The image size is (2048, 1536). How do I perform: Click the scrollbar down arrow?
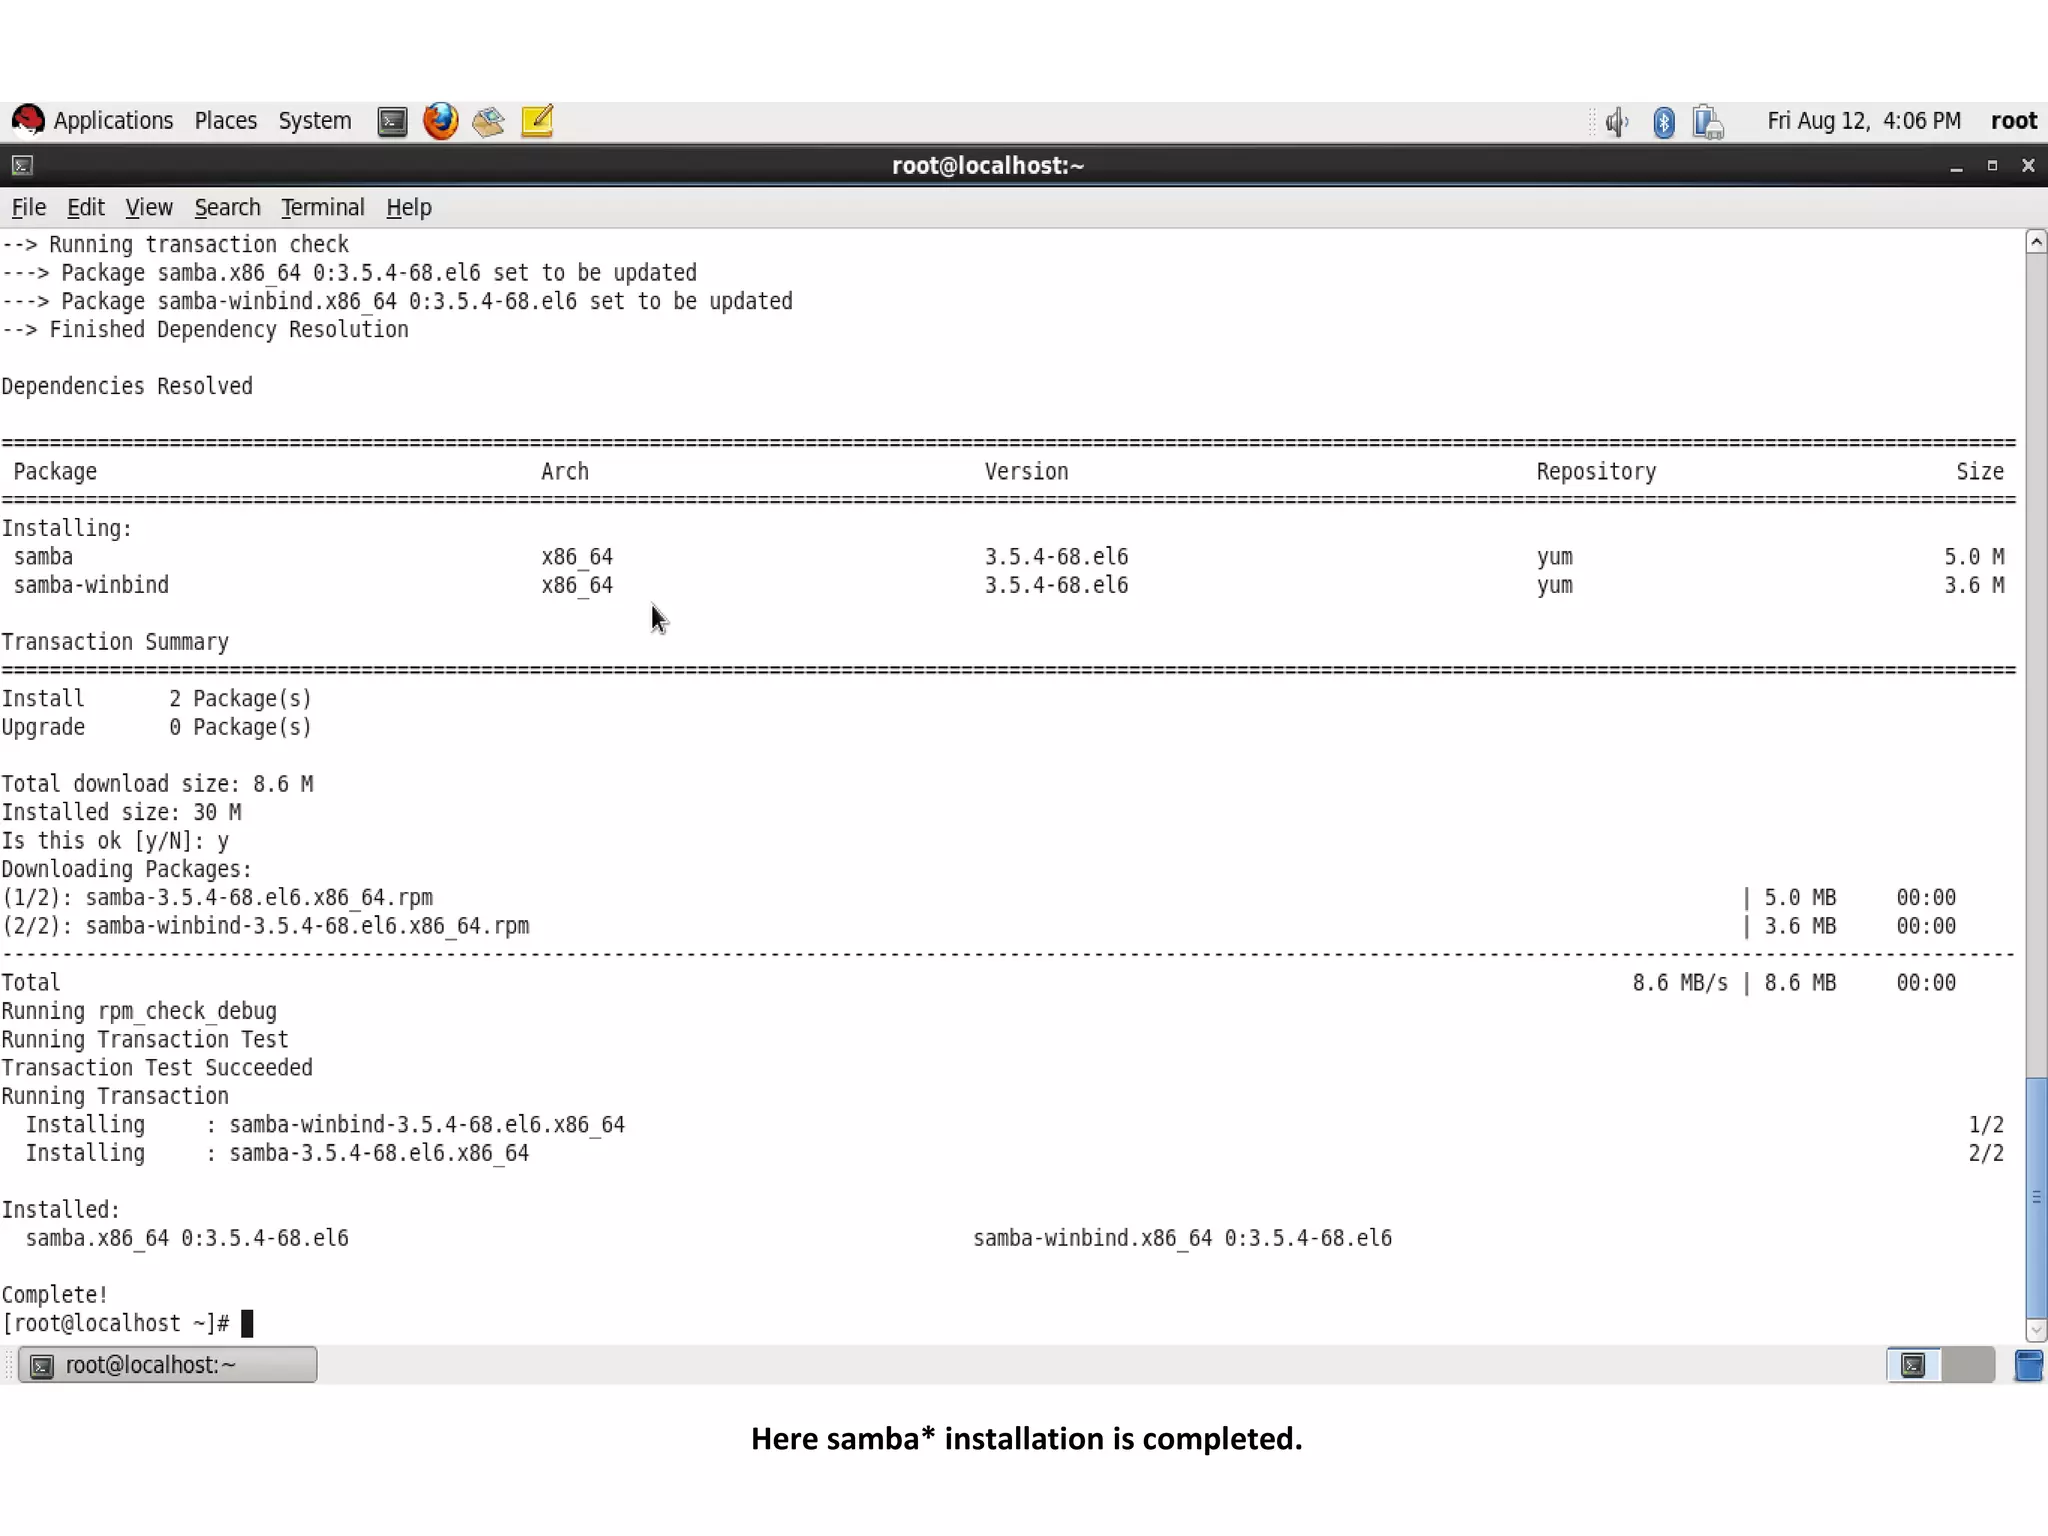(2036, 1330)
